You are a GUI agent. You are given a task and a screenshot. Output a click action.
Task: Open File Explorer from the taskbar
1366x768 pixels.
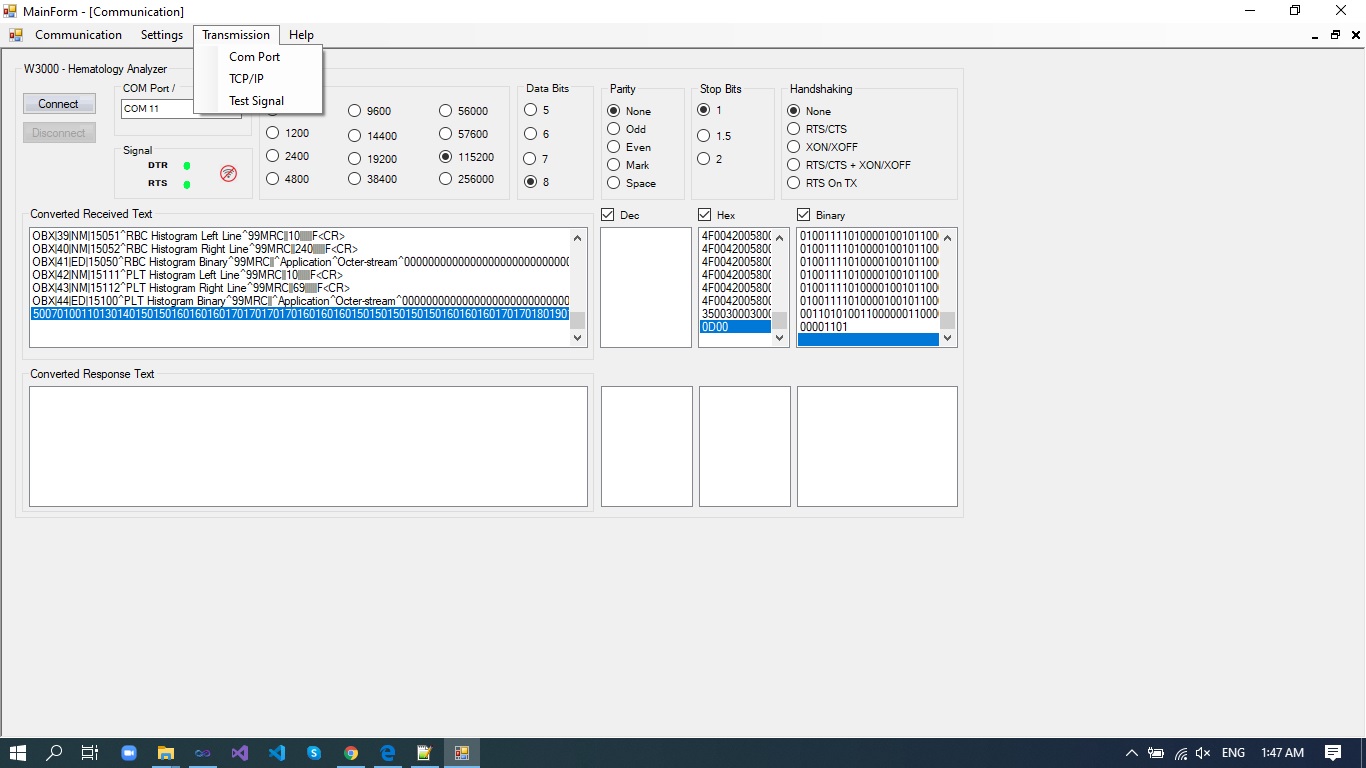click(165, 753)
